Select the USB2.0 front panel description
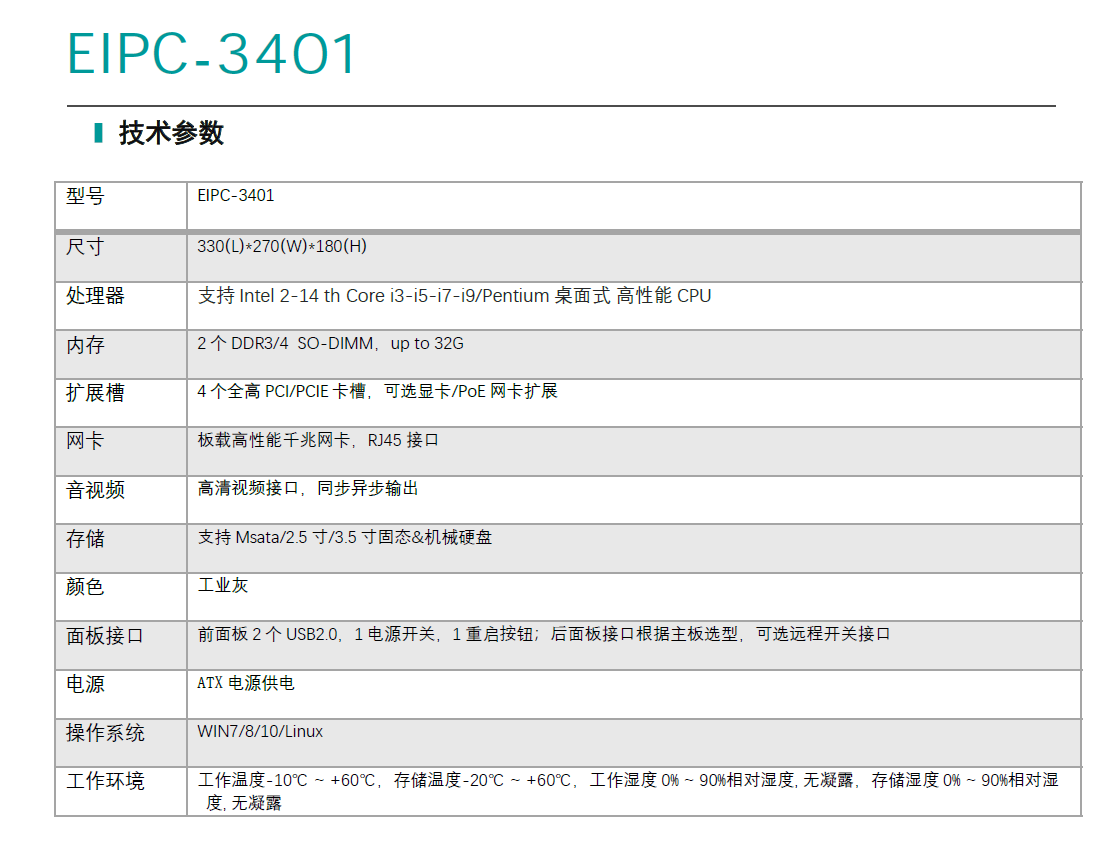This screenshot has width=1102, height=844. pos(543,634)
